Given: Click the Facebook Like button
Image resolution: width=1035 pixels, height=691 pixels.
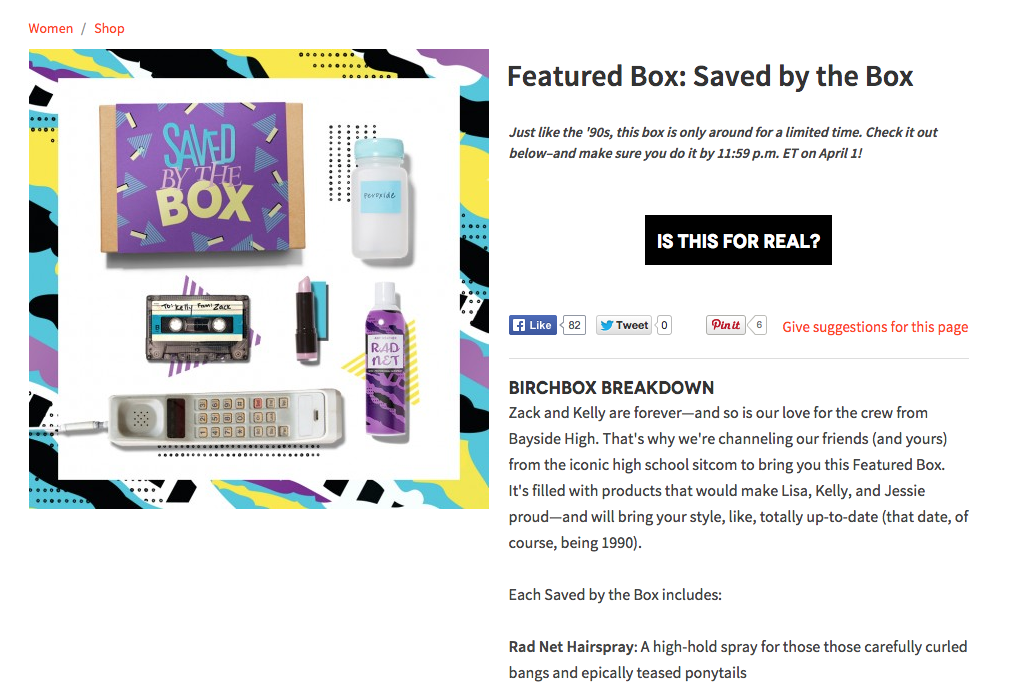Looking at the screenshot, I should pos(532,325).
